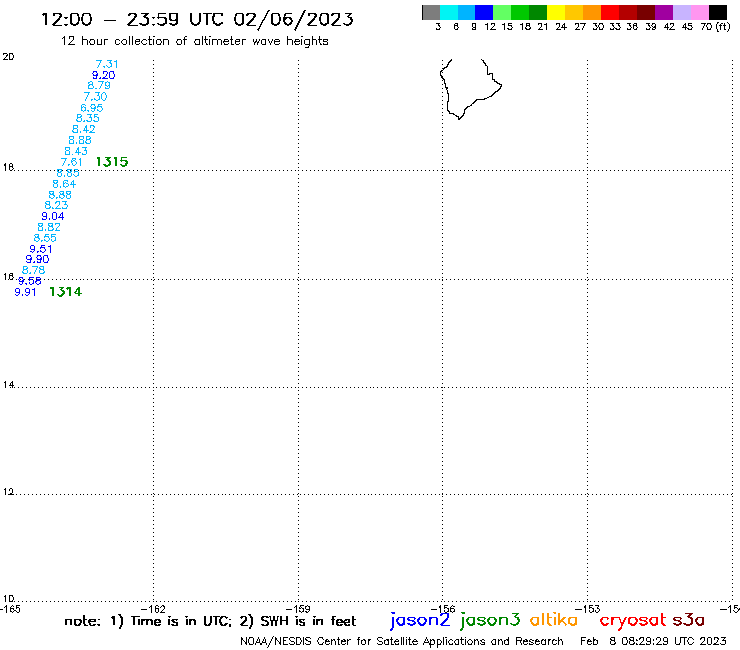Click the NOAA/NESDIS Center footer credit
The height and width of the screenshot is (650, 740).
tap(402, 641)
